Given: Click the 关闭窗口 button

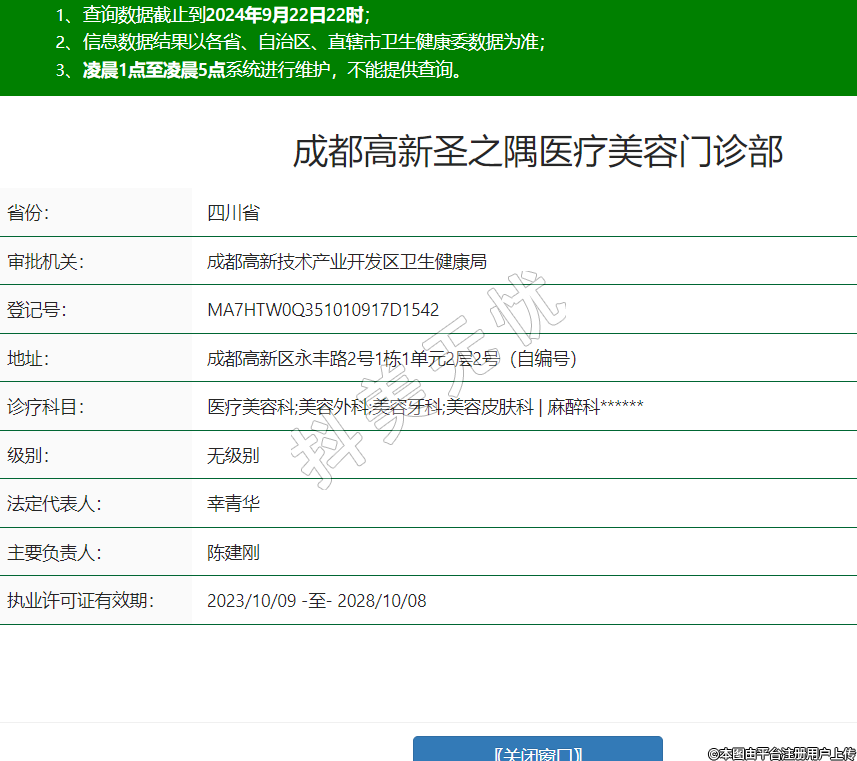Looking at the screenshot, I should (x=537, y=750).
